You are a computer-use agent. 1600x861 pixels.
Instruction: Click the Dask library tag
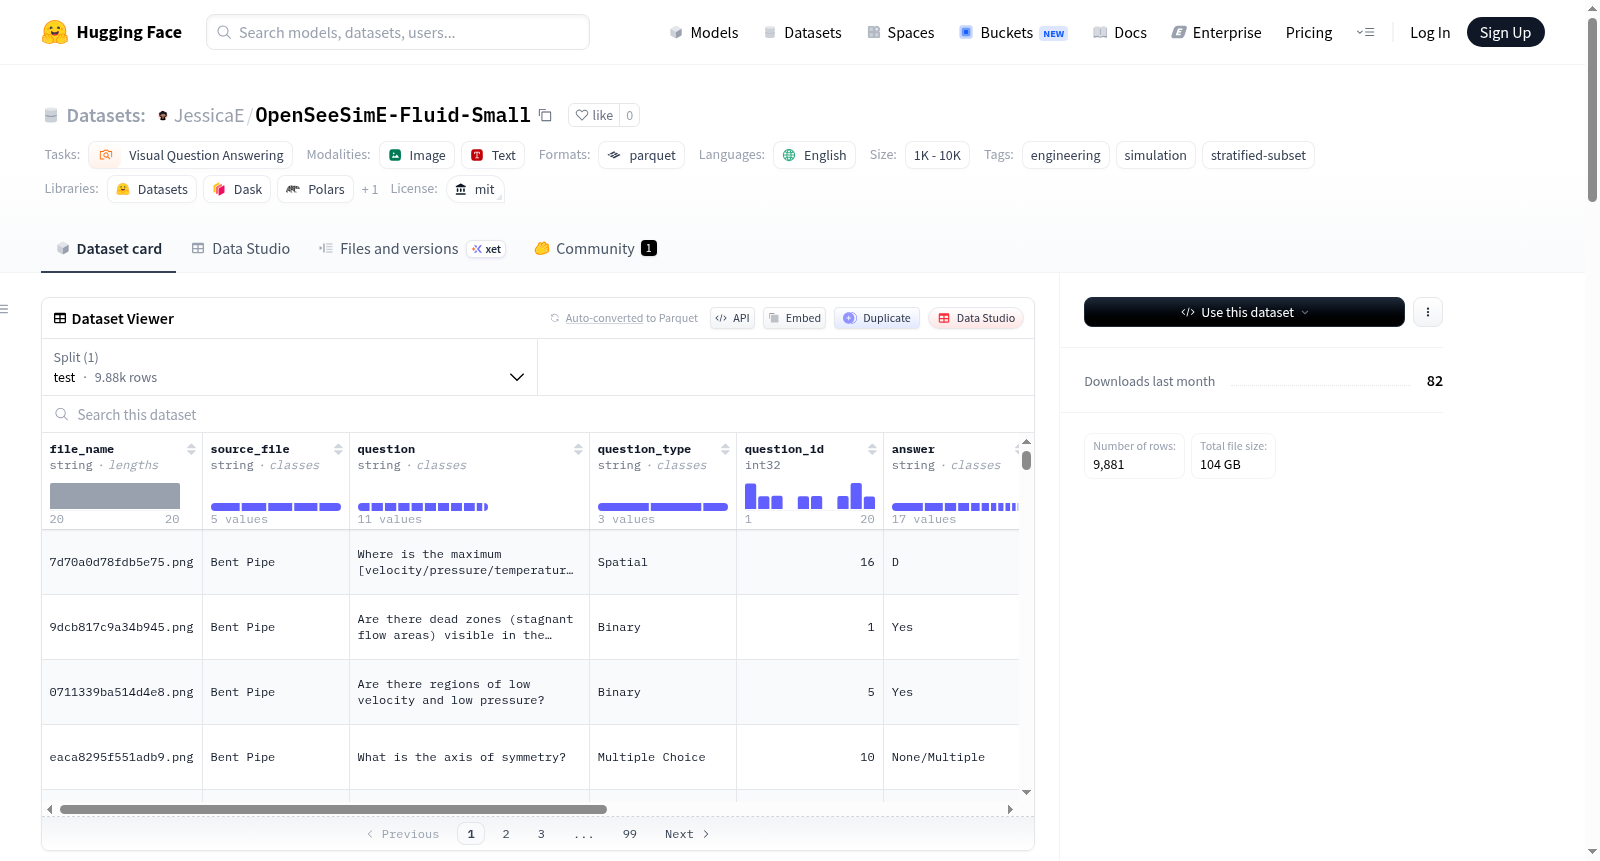(237, 189)
